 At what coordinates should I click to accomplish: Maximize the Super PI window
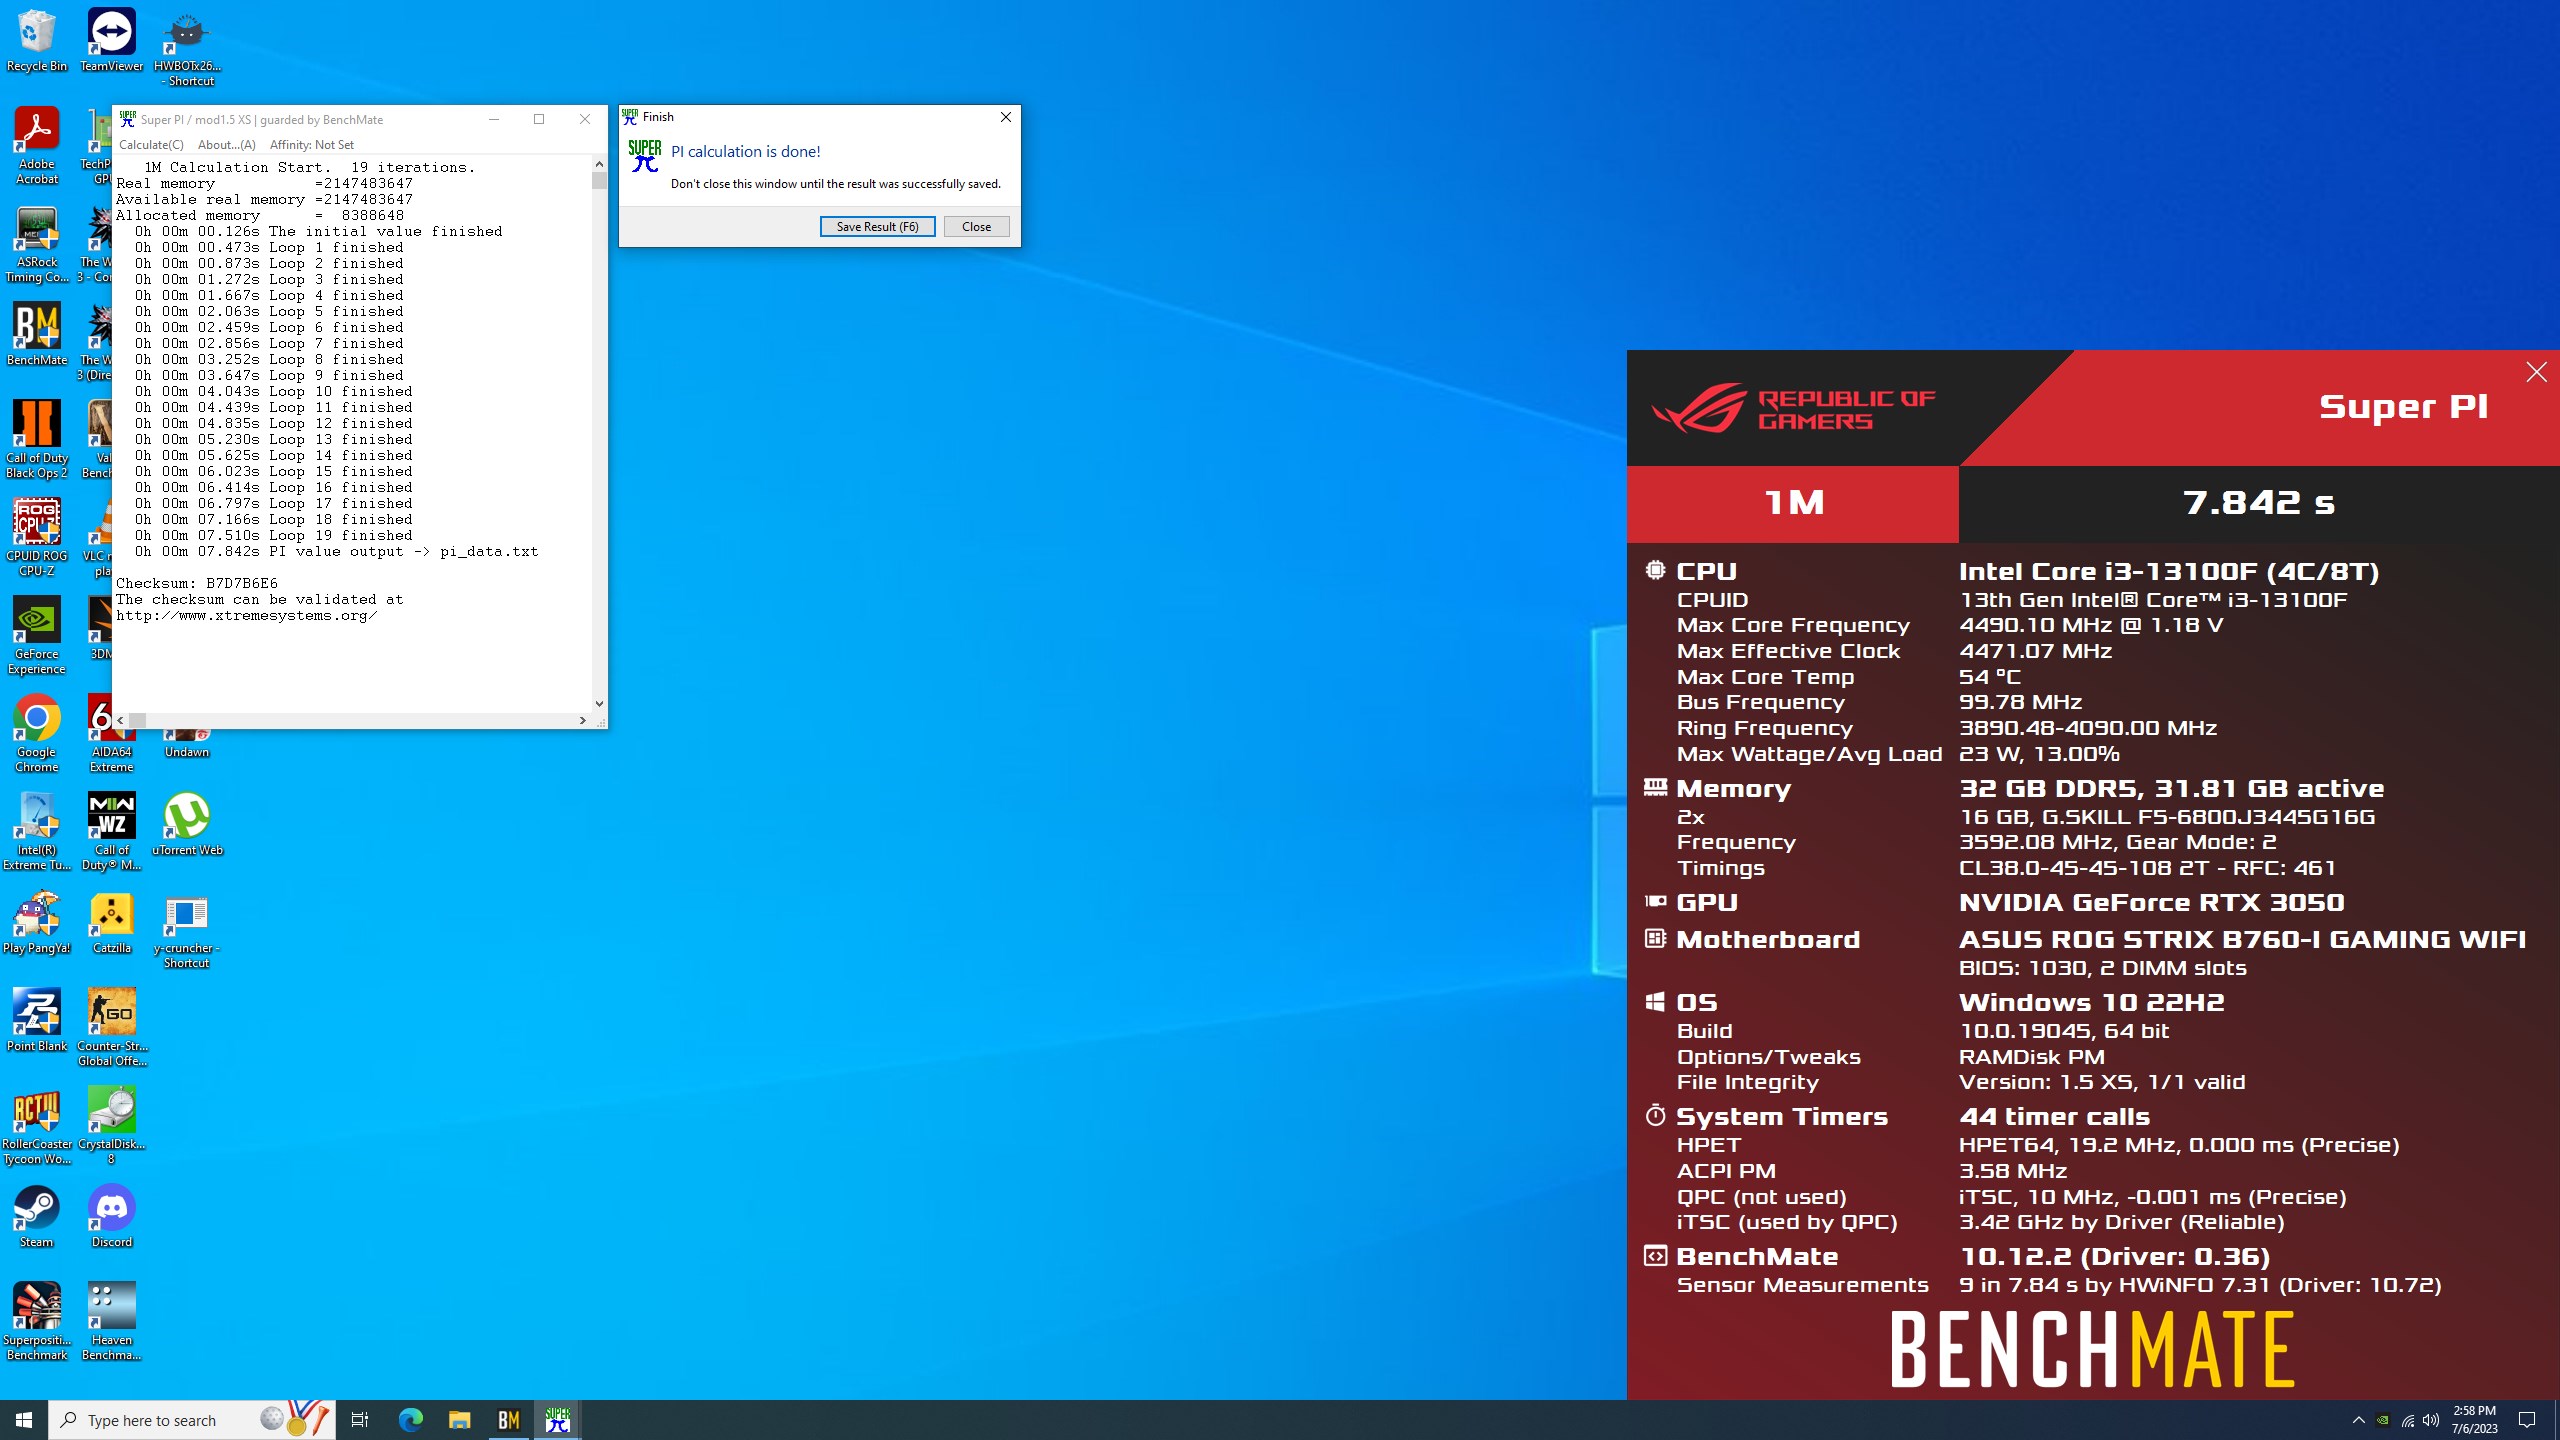coord(539,119)
